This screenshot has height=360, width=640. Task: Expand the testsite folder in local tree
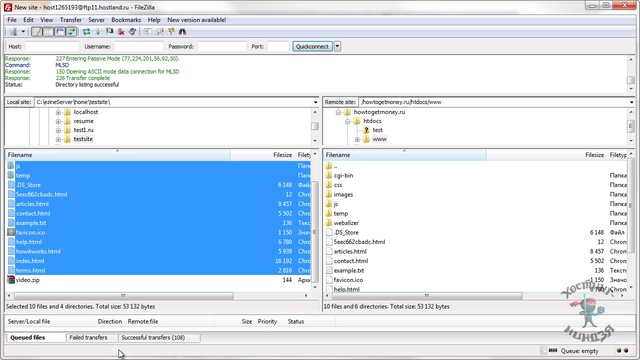tap(58, 139)
